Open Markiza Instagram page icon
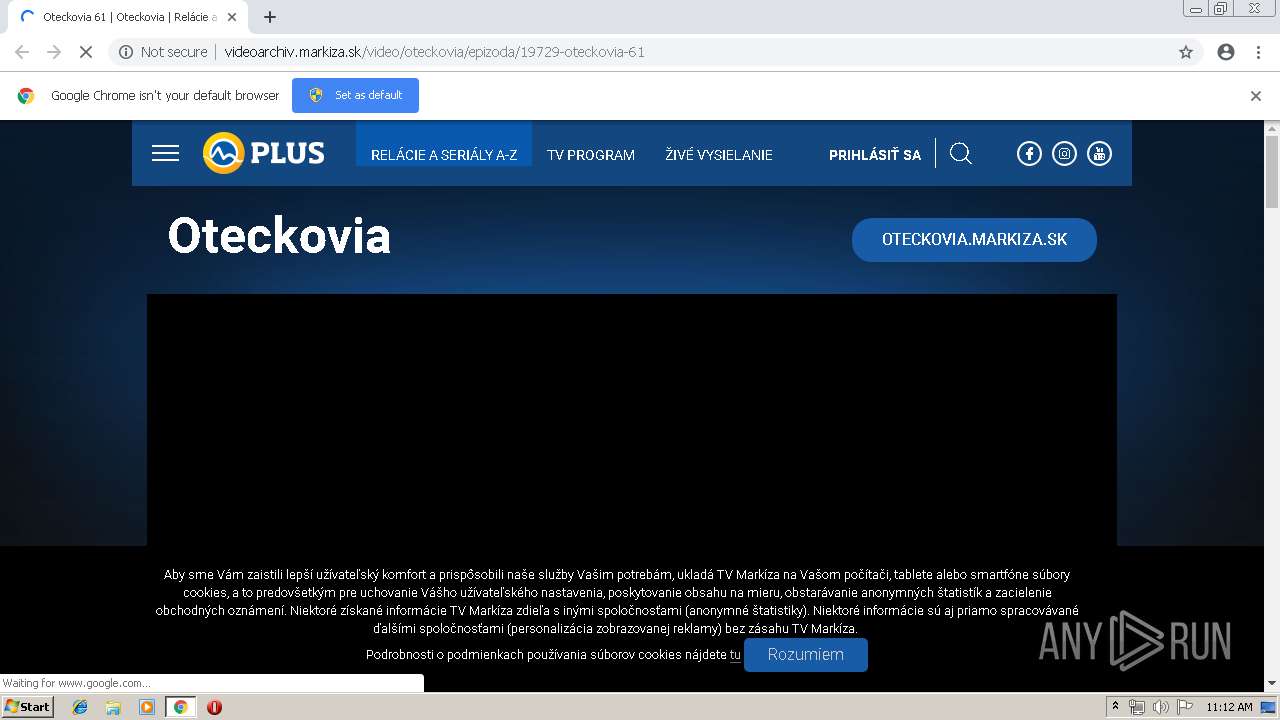Screen dimensions: 1280x720 tap(1064, 153)
